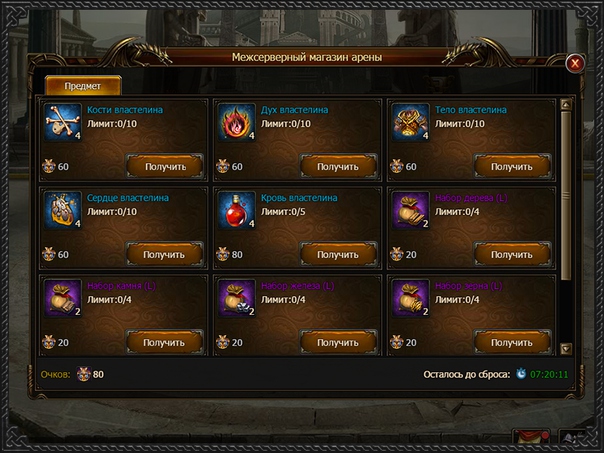Screen dimensions: 604x453
Task: Select the Дух властелина flame icon
Action: point(237,122)
